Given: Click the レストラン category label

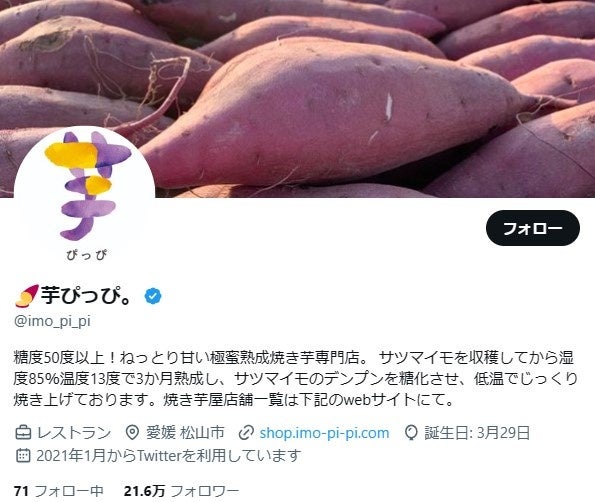Looking at the screenshot, I should [74, 433].
